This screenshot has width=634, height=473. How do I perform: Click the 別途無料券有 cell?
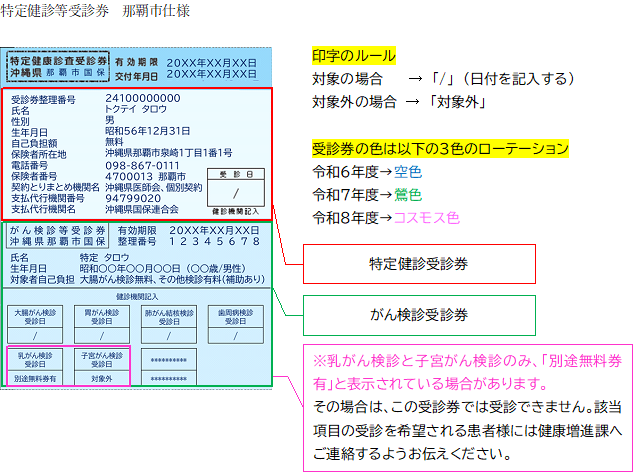click(x=35, y=379)
